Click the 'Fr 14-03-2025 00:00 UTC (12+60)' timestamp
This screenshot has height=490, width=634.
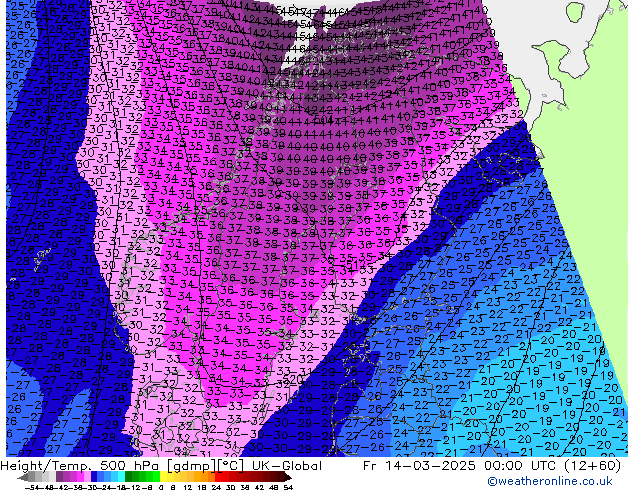[x=492, y=466]
